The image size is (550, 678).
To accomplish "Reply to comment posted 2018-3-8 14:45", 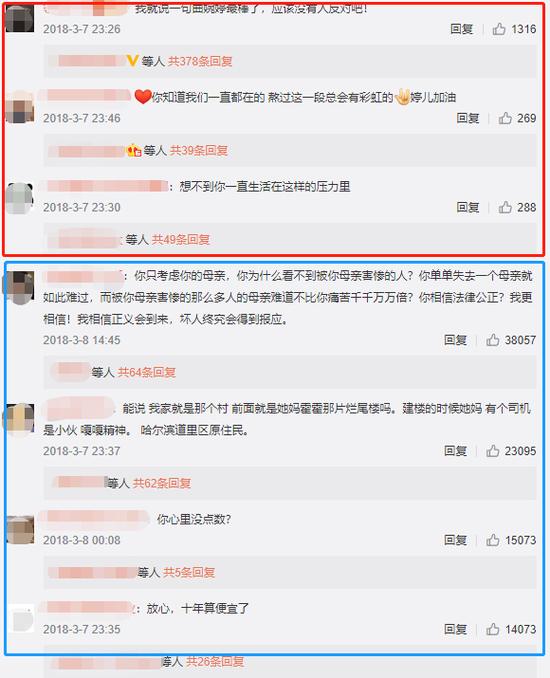I will tap(455, 340).
